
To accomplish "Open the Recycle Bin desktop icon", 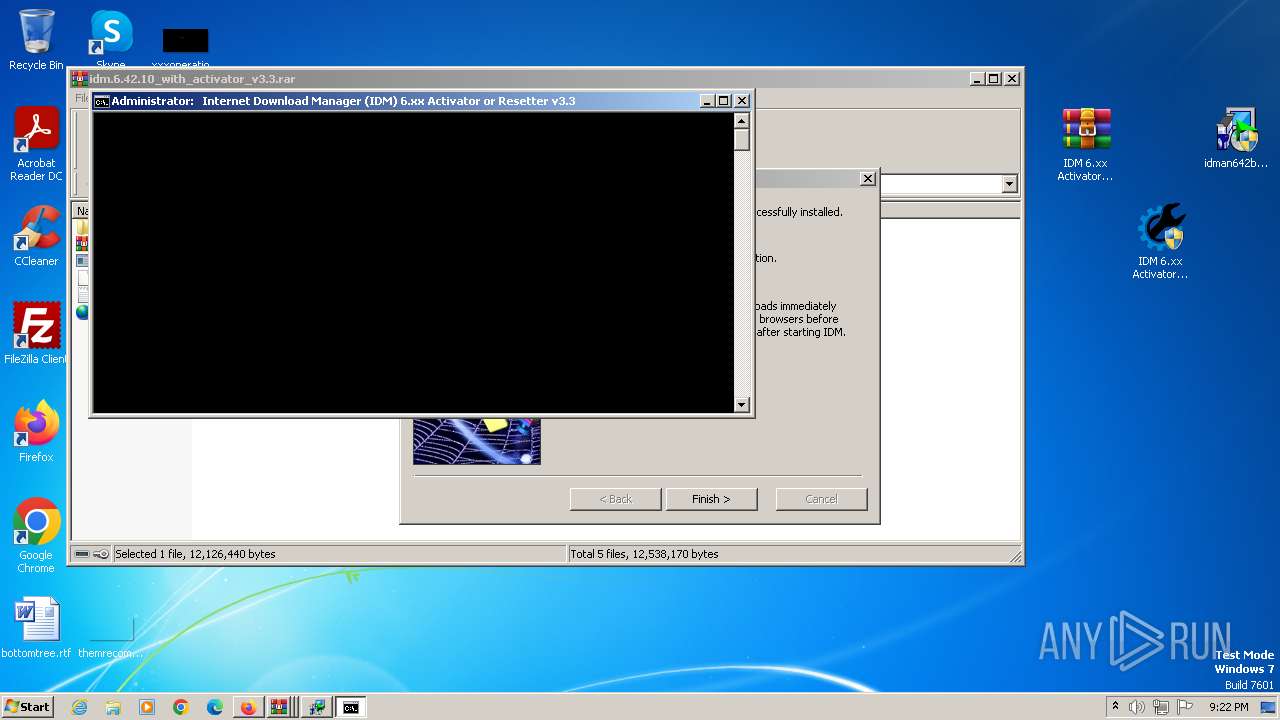I will [x=37, y=38].
